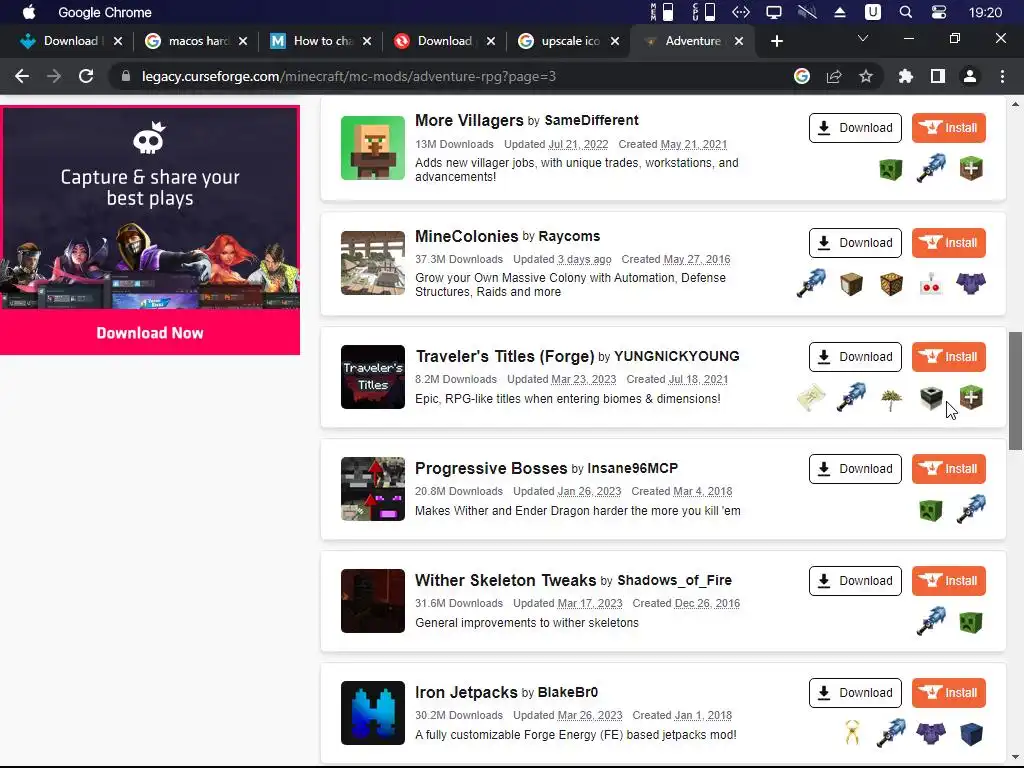Open the Progressive Bosses title link
Screen dimensions: 1024x768
pos(490,468)
